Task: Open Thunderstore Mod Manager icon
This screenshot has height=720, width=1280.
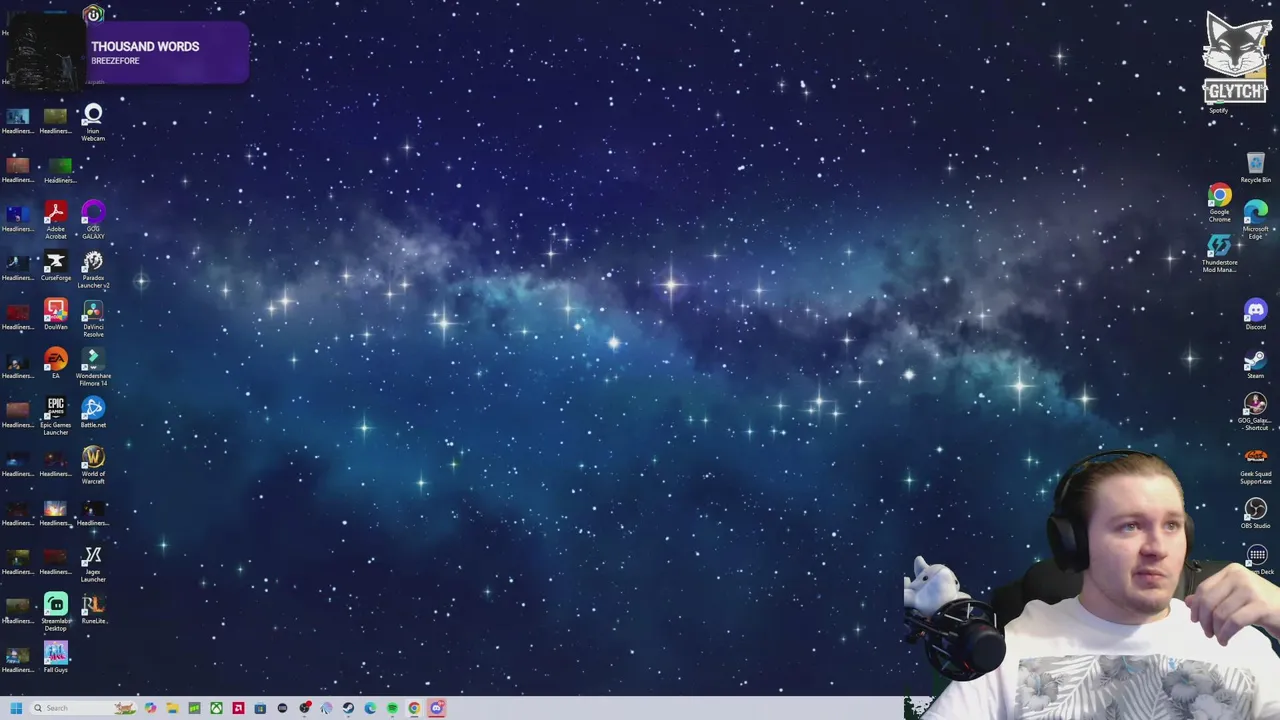Action: [x=1219, y=253]
